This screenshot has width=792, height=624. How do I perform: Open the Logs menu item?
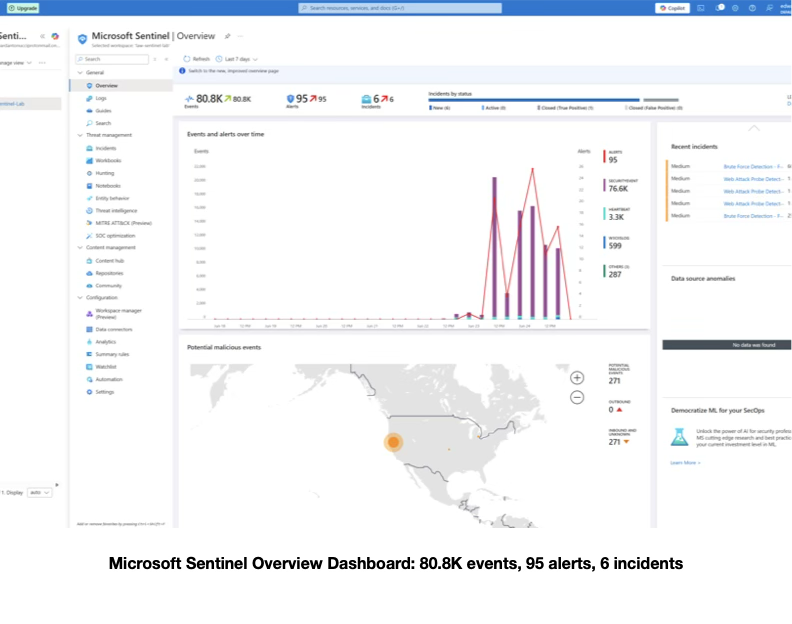[101, 99]
